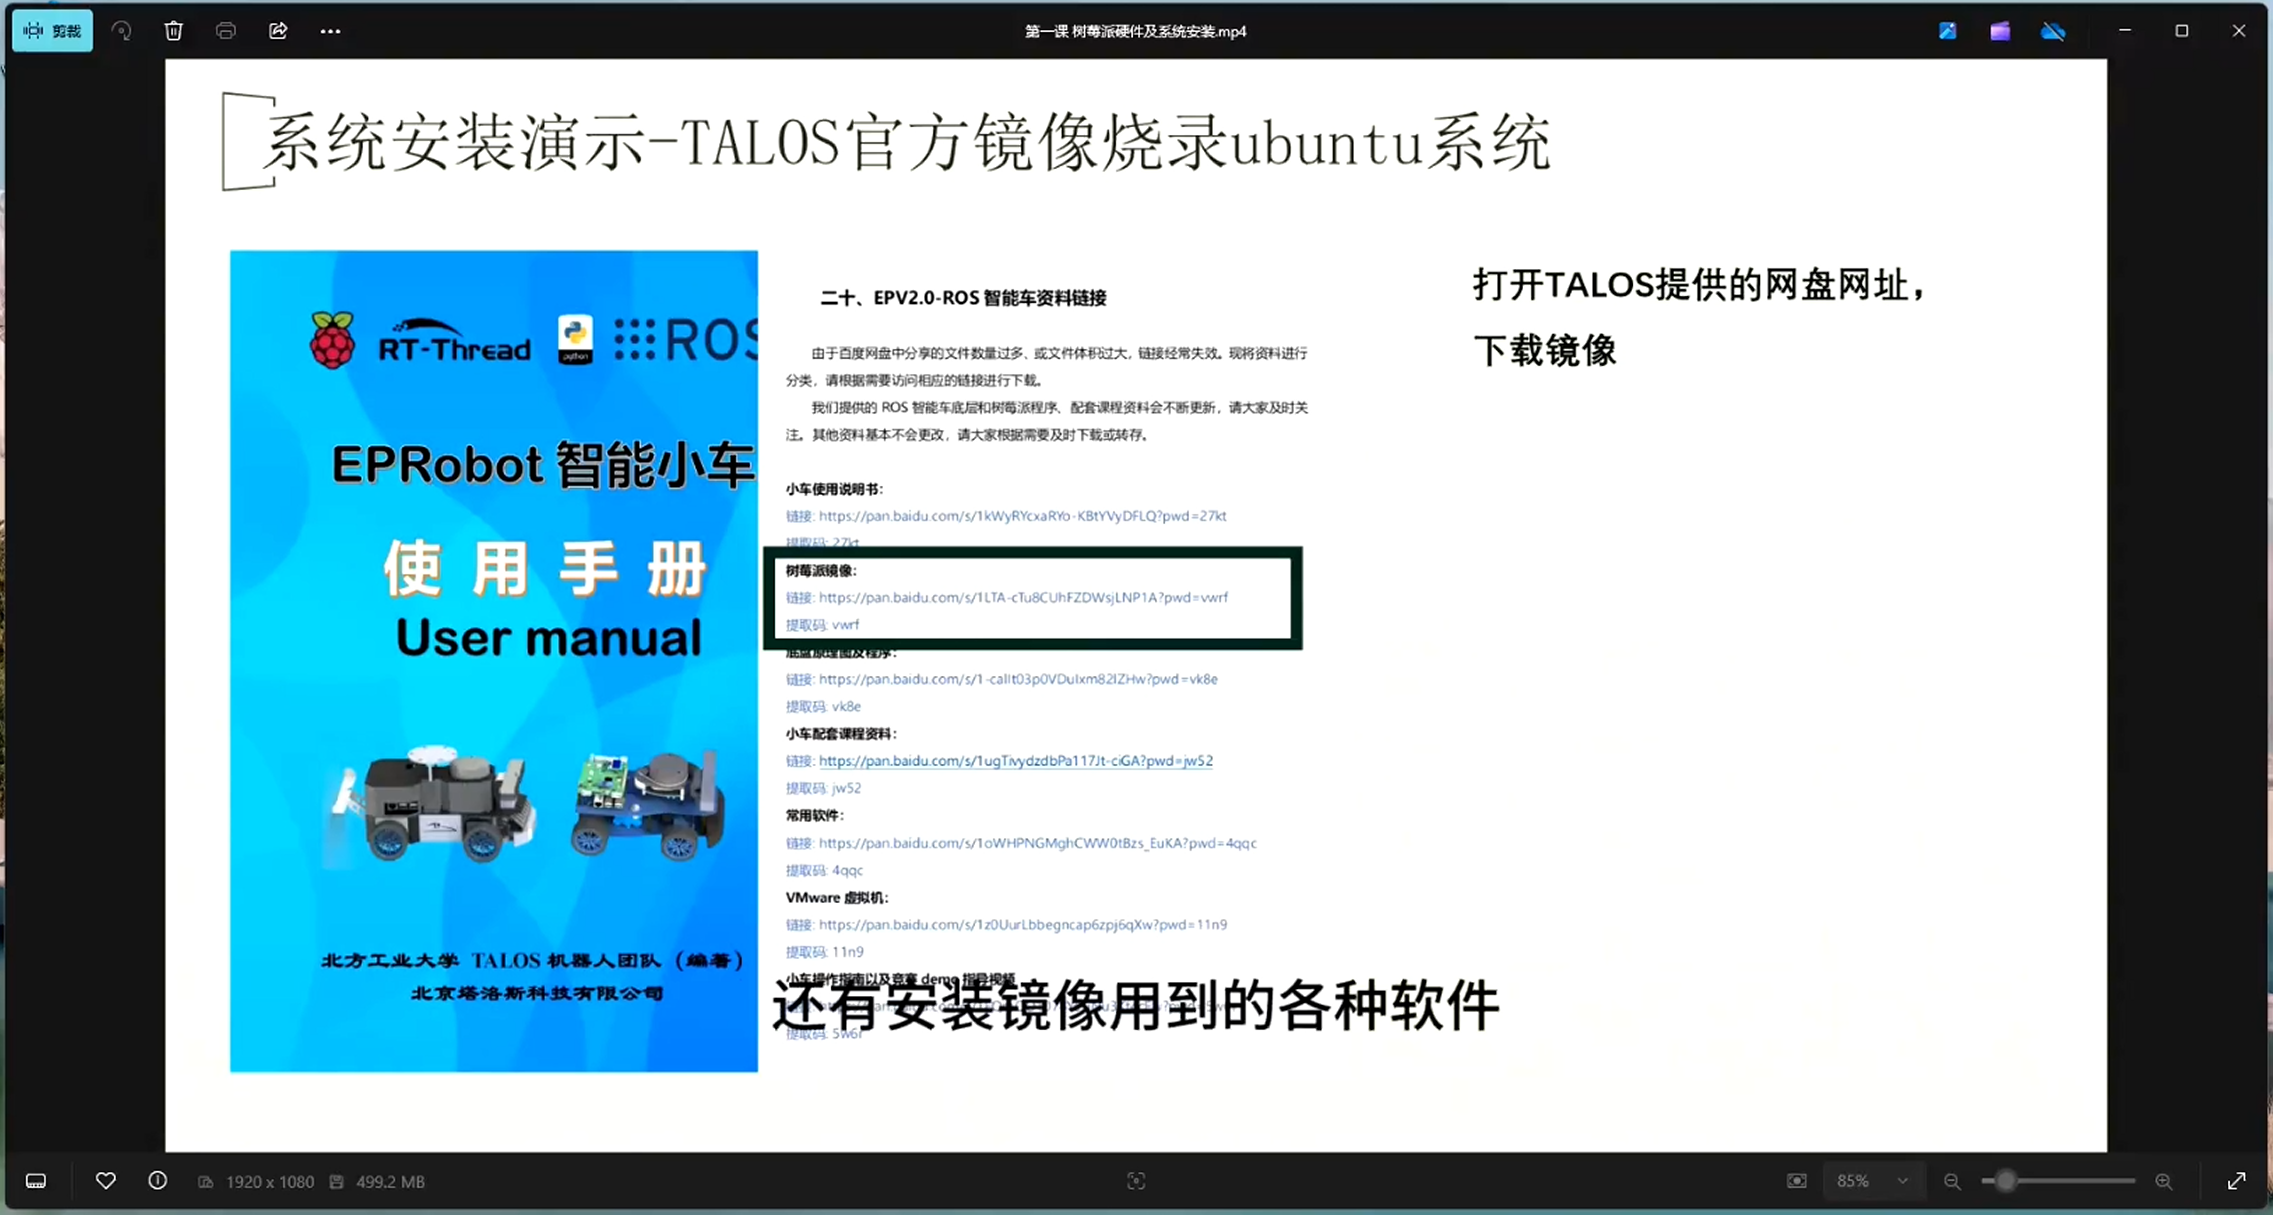Click the zoom slider handle
This screenshot has width=2273, height=1215.
tap(2004, 1181)
